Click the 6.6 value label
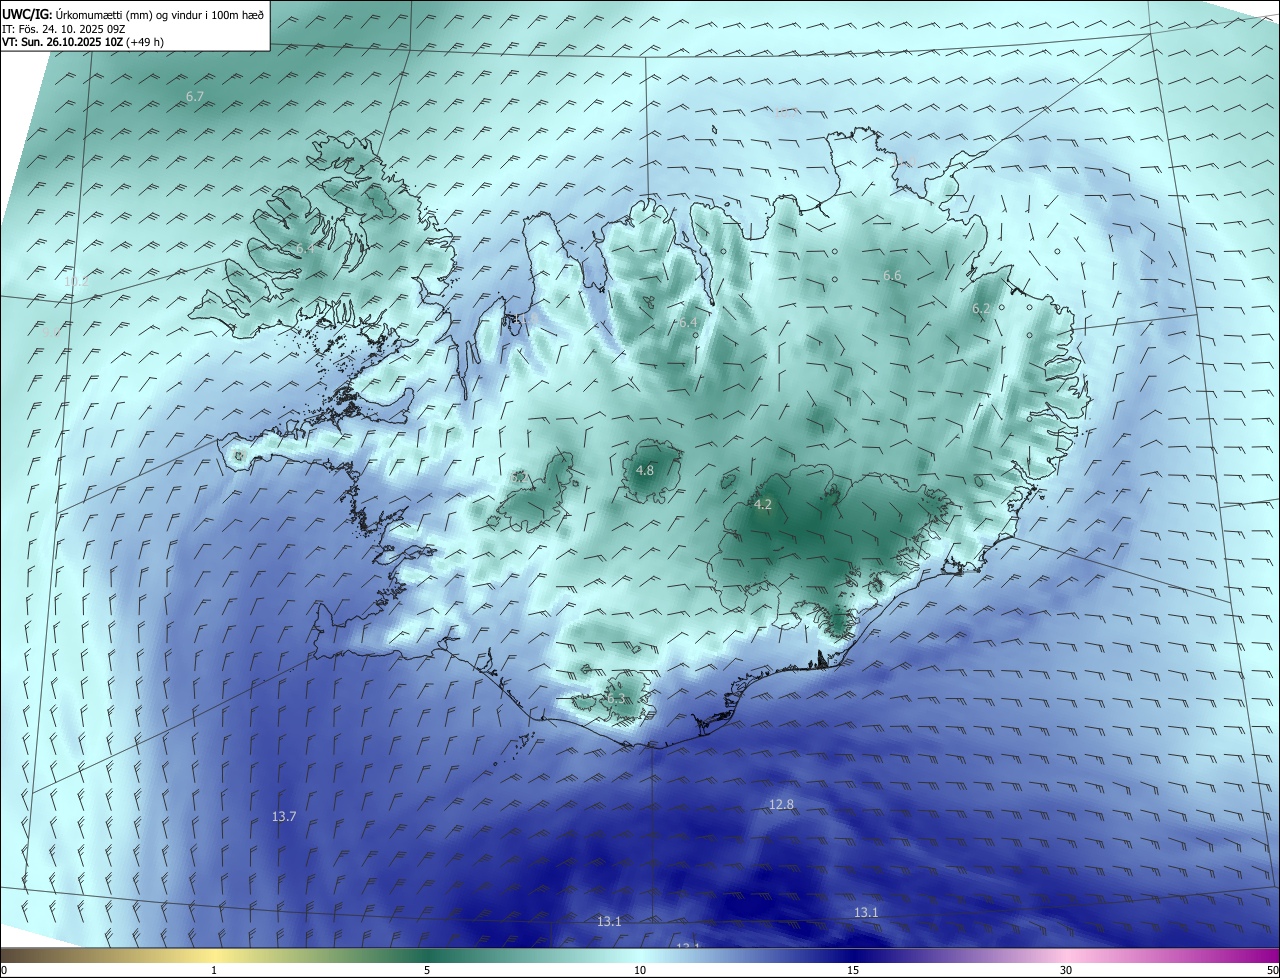The height and width of the screenshot is (978, 1280). click(892, 275)
